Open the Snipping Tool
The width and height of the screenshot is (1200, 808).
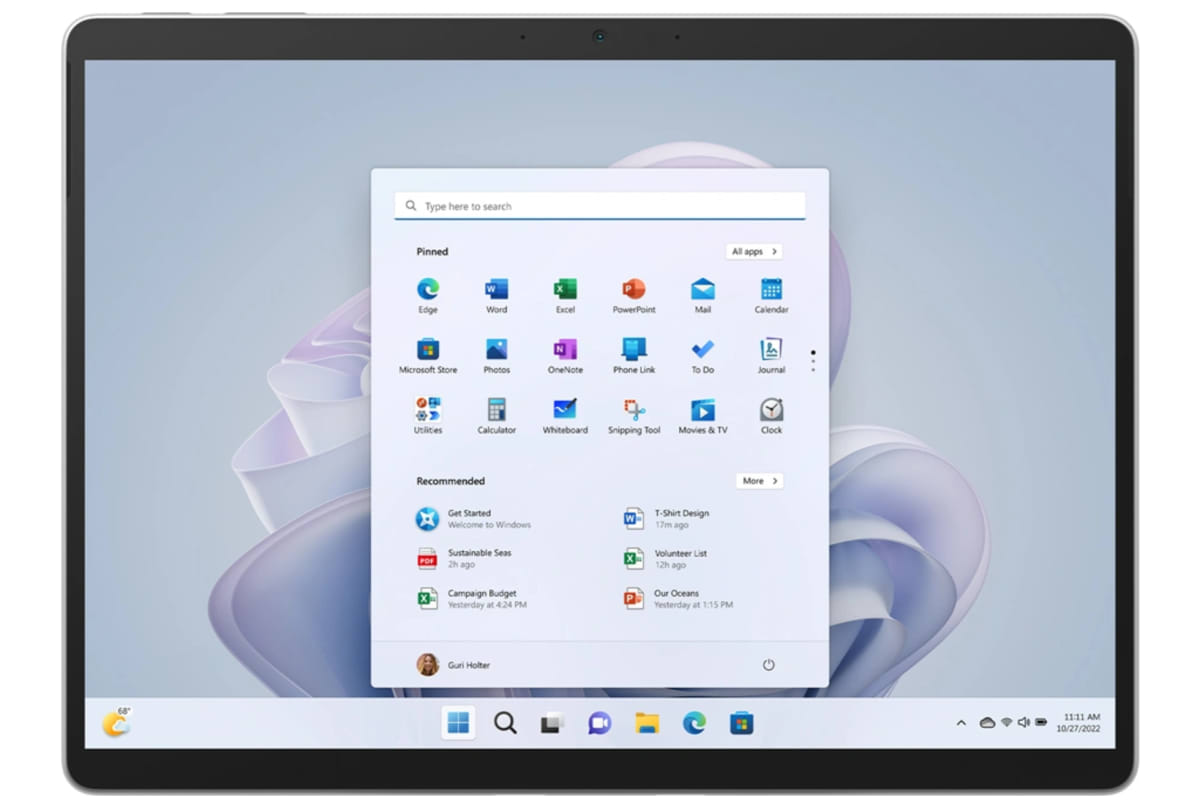coord(633,410)
